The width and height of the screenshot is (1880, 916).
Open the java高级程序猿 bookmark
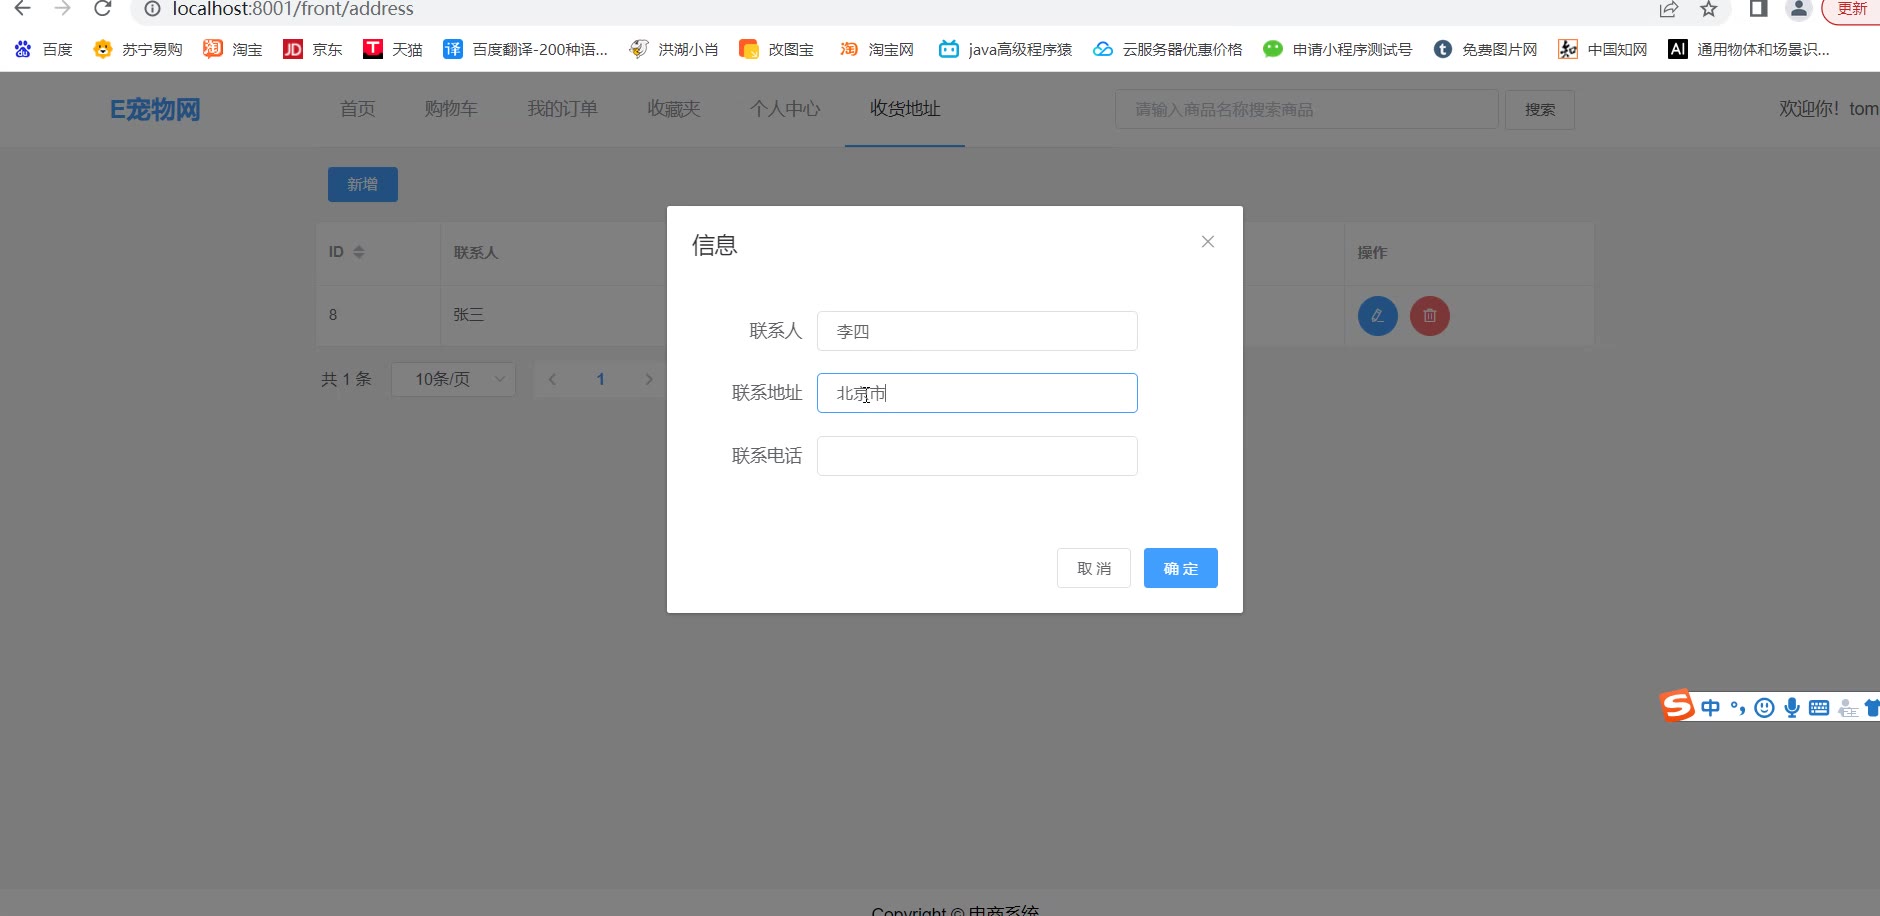pos(1005,49)
